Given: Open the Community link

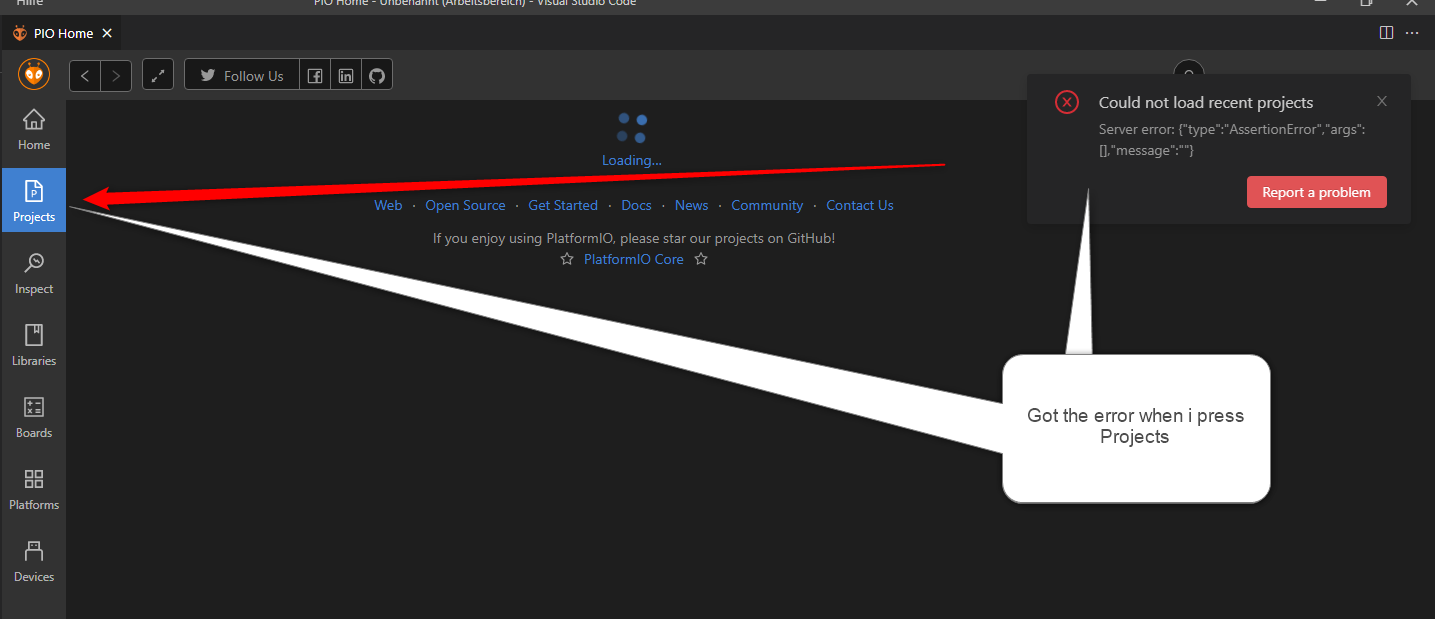Looking at the screenshot, I should point(767,205).
